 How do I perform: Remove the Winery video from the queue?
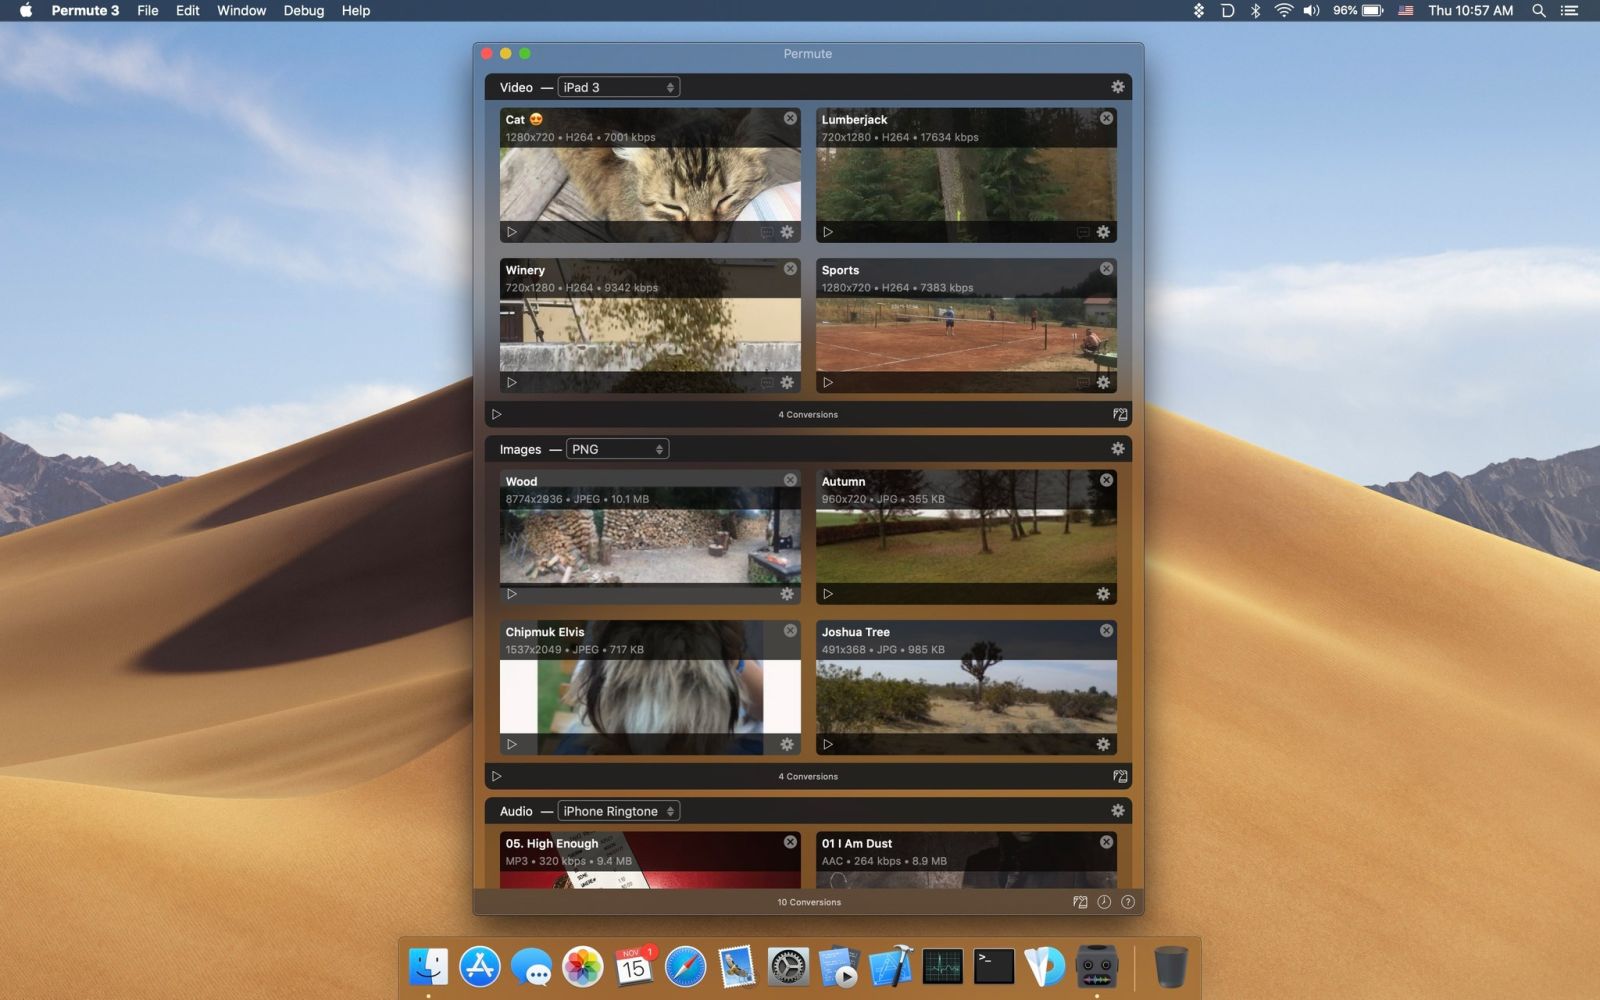coord(790,268)
